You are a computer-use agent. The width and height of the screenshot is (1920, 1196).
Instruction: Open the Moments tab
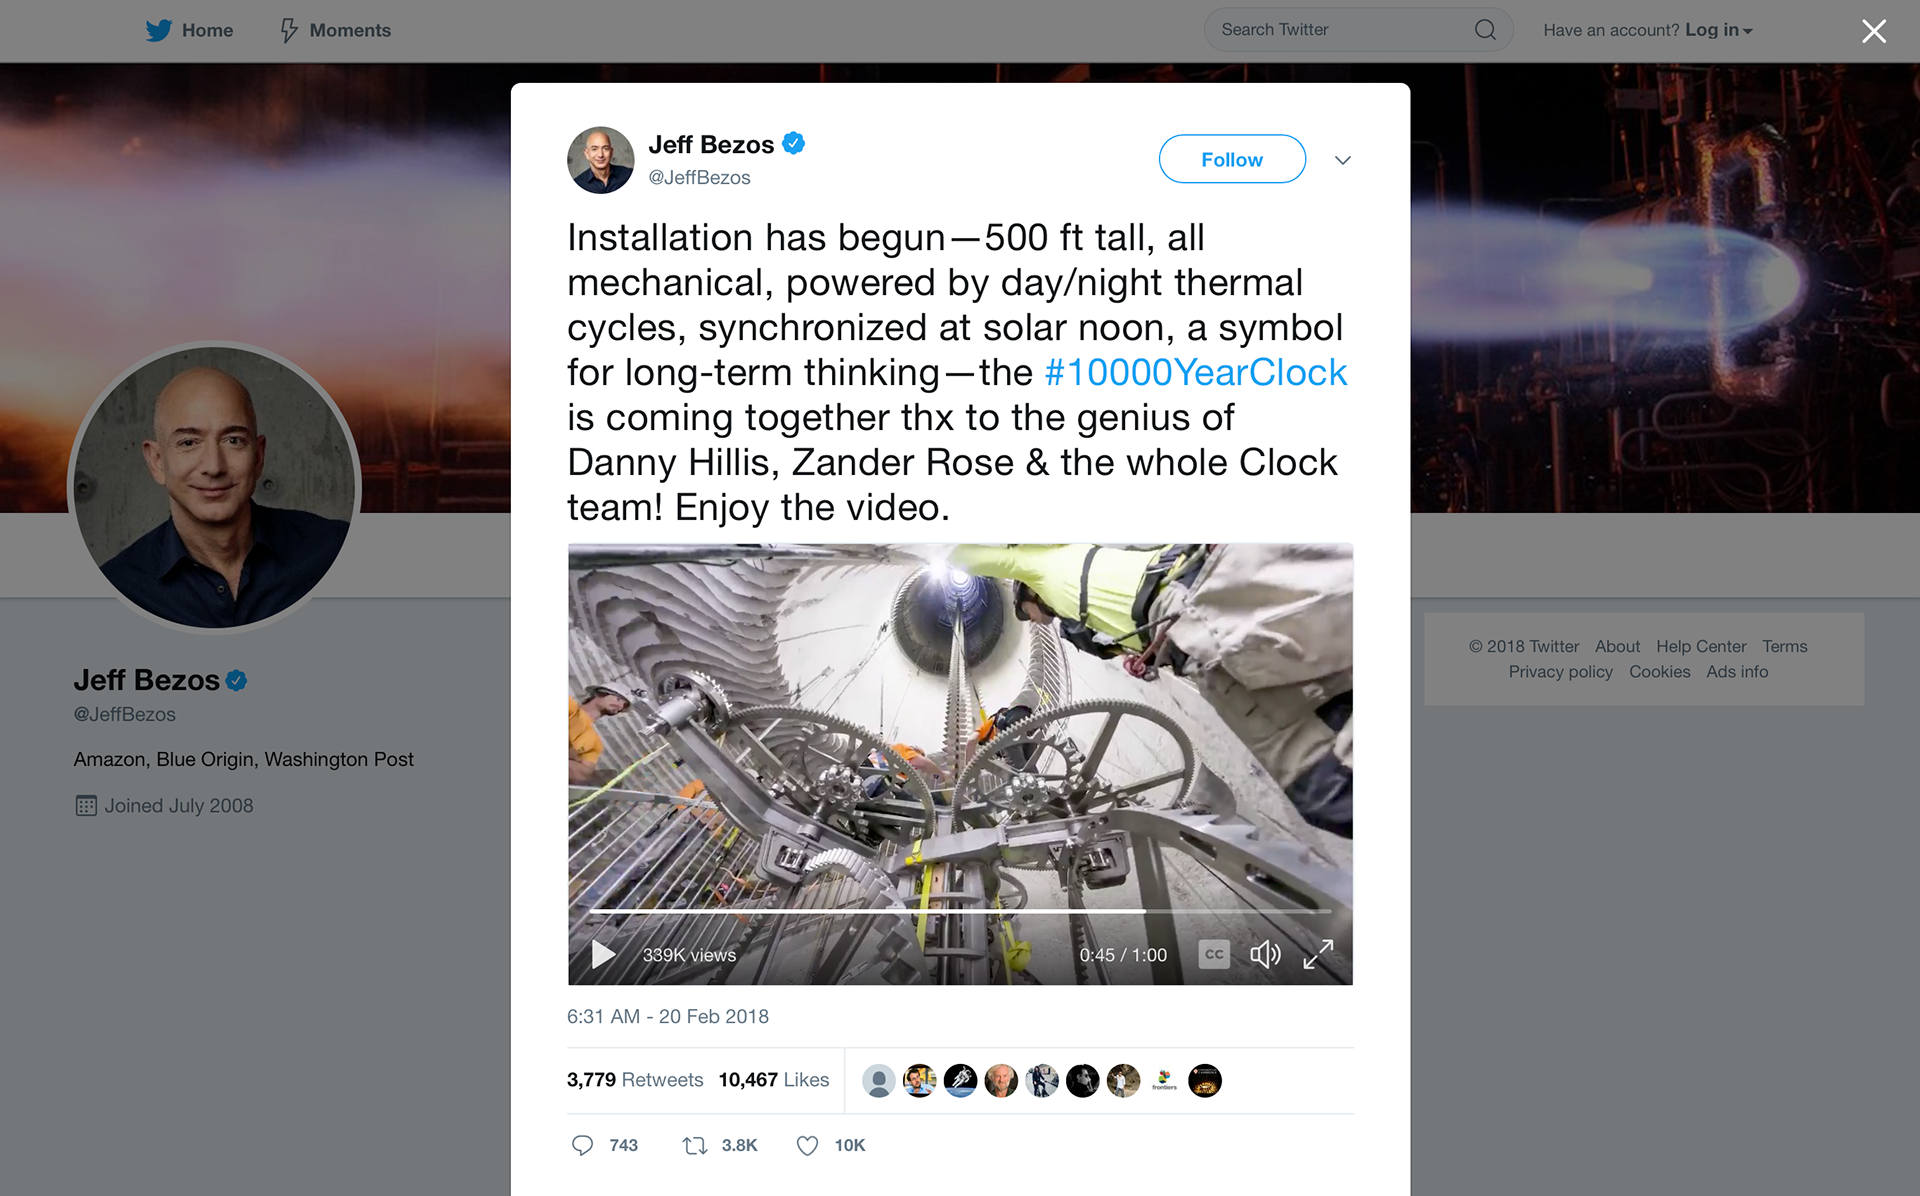(335, 30)
